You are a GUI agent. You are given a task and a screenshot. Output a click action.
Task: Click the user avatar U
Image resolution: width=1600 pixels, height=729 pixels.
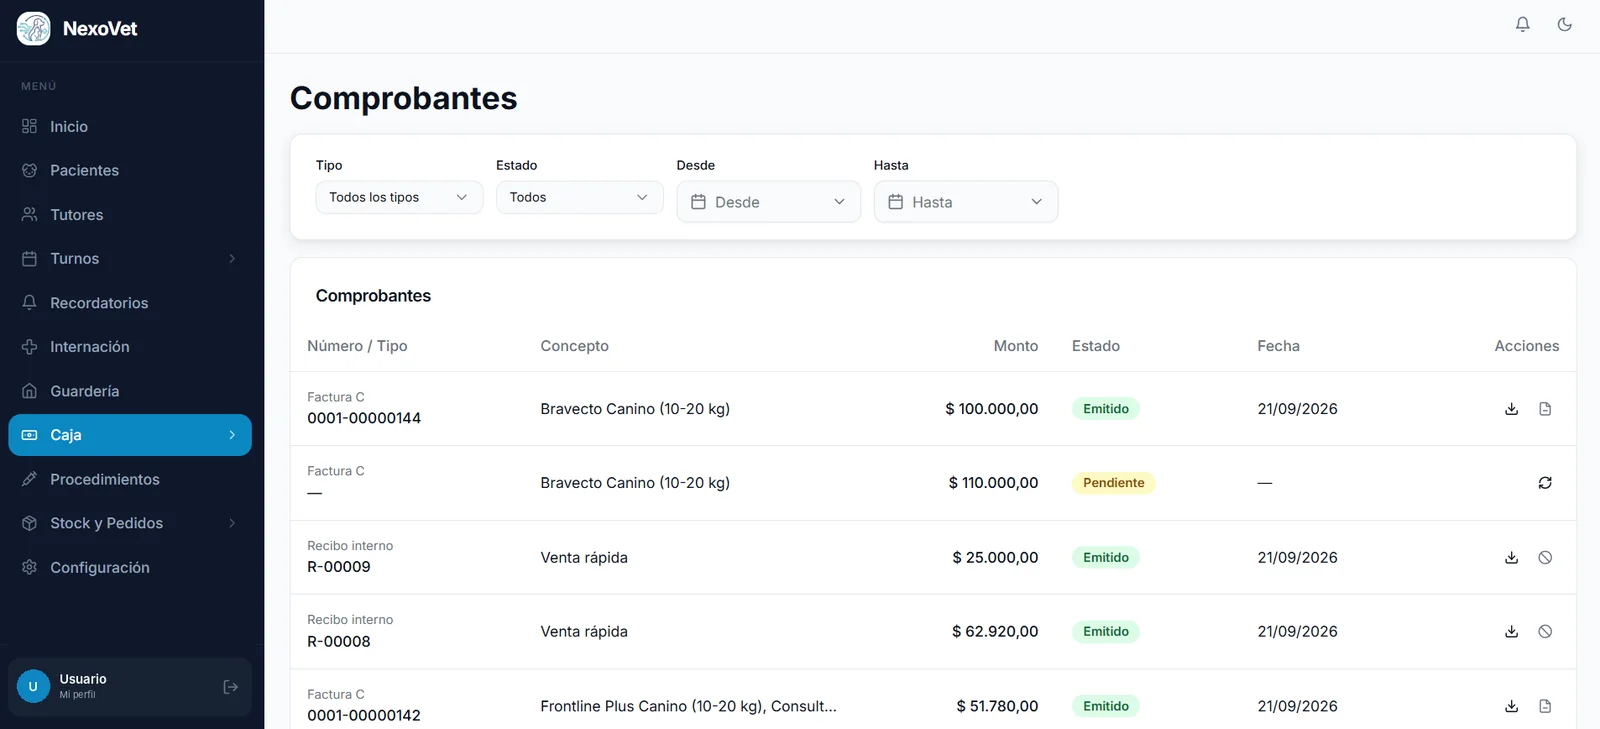33,686
